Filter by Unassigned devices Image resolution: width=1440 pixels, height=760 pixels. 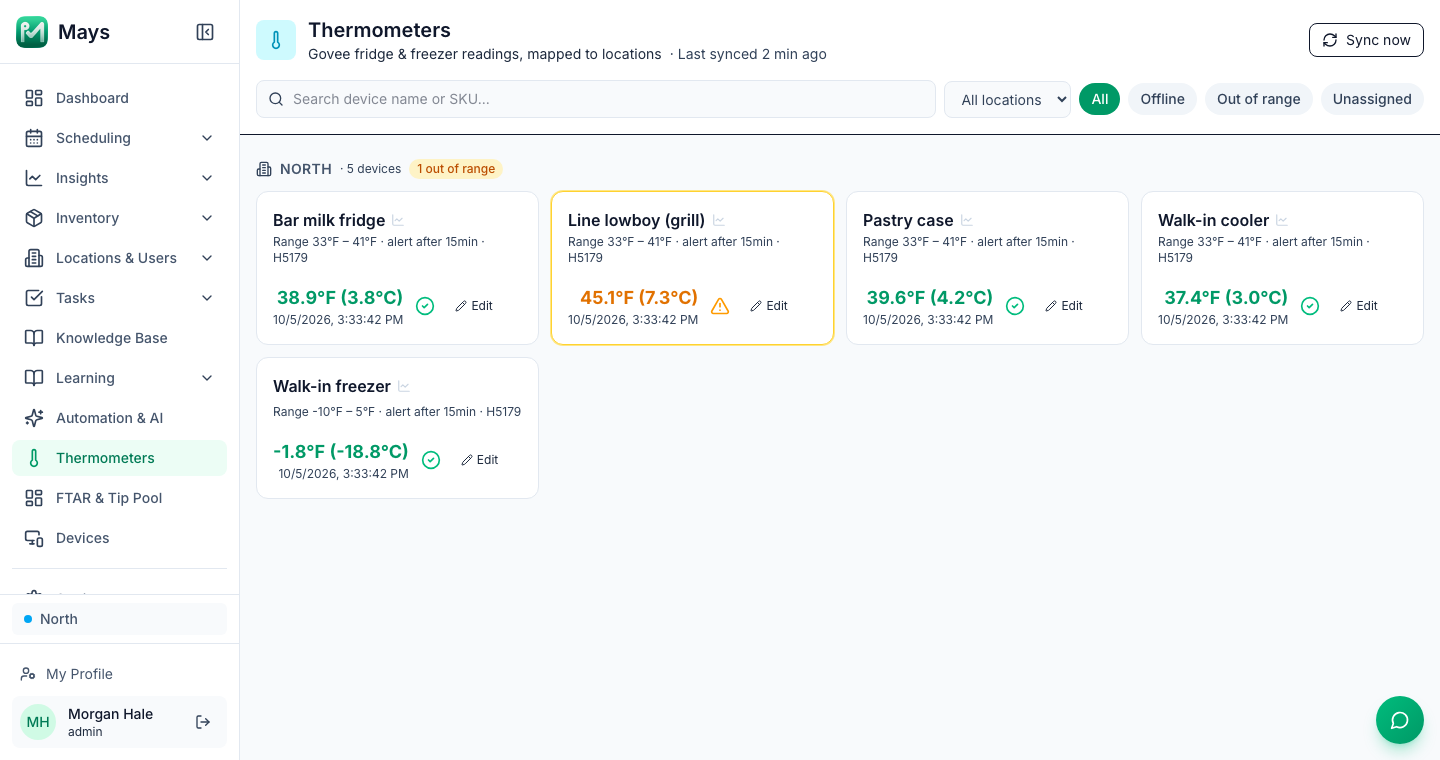[x=1372, y=99]
